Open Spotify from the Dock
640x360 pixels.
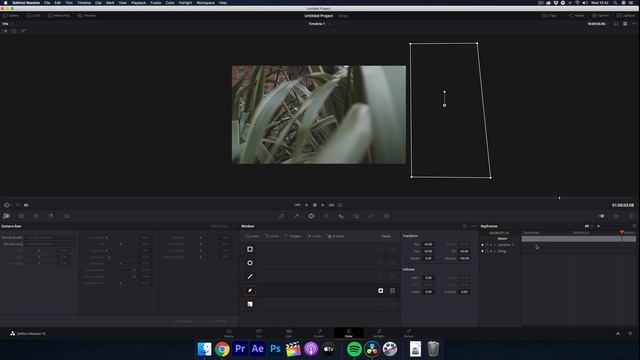coord(354,349)
